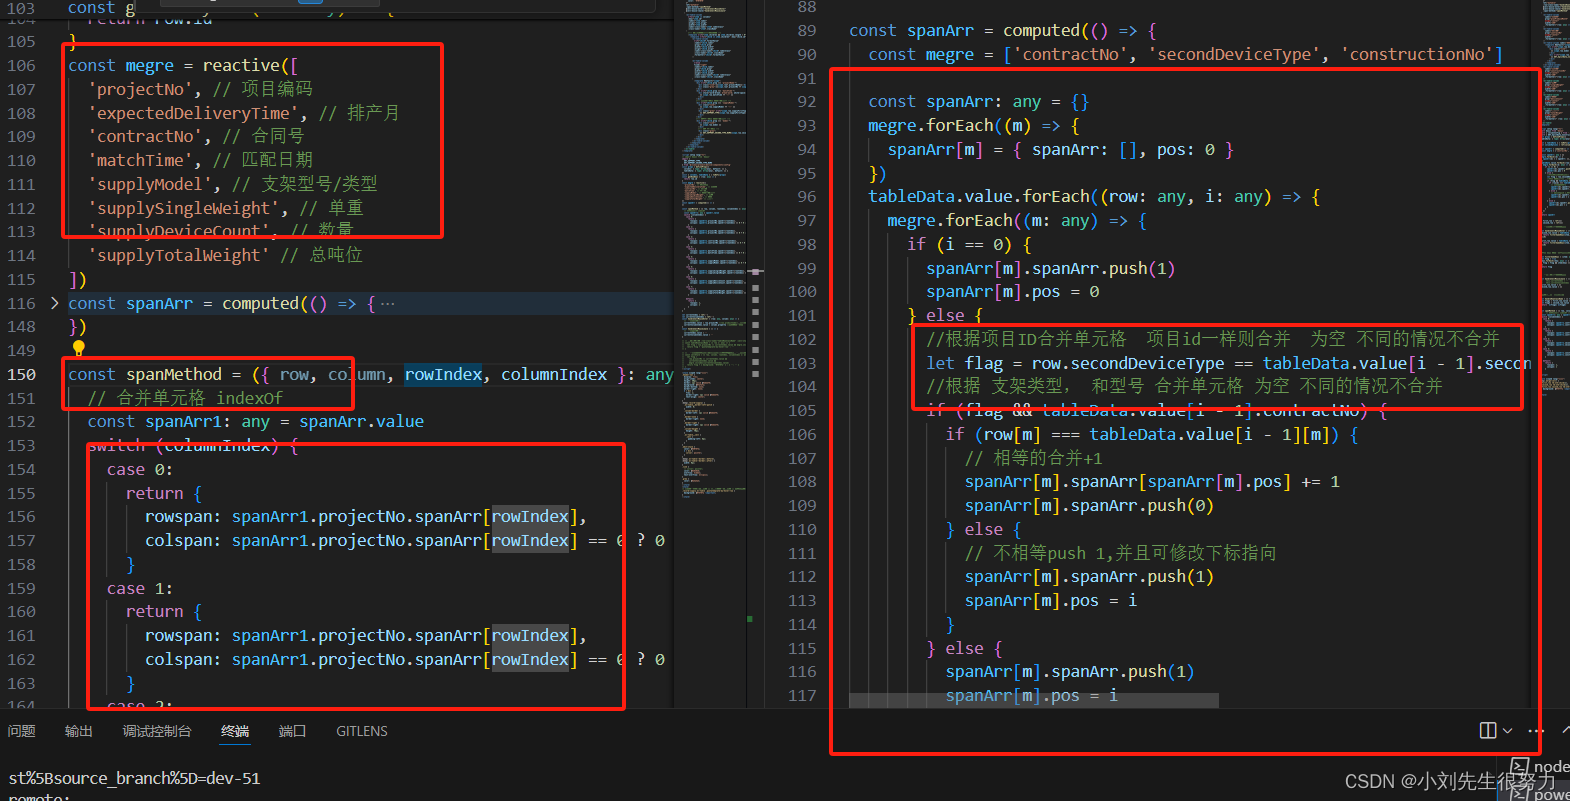Click the 'supplyTotalWeight' string

point(180,255)
